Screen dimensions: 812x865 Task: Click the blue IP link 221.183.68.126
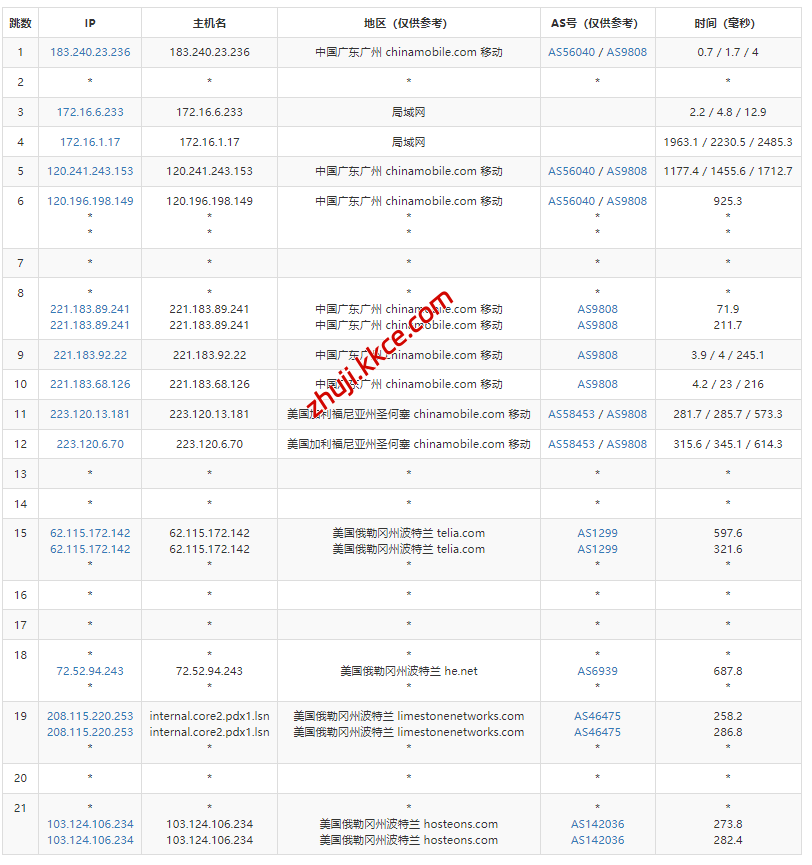[90, 384]
